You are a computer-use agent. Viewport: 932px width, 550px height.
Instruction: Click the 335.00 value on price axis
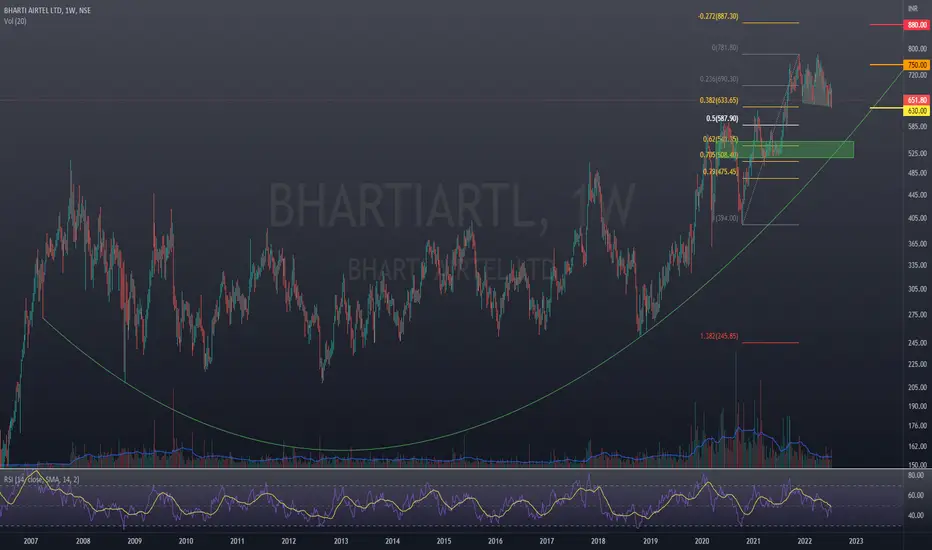click(x=917, y=265)
